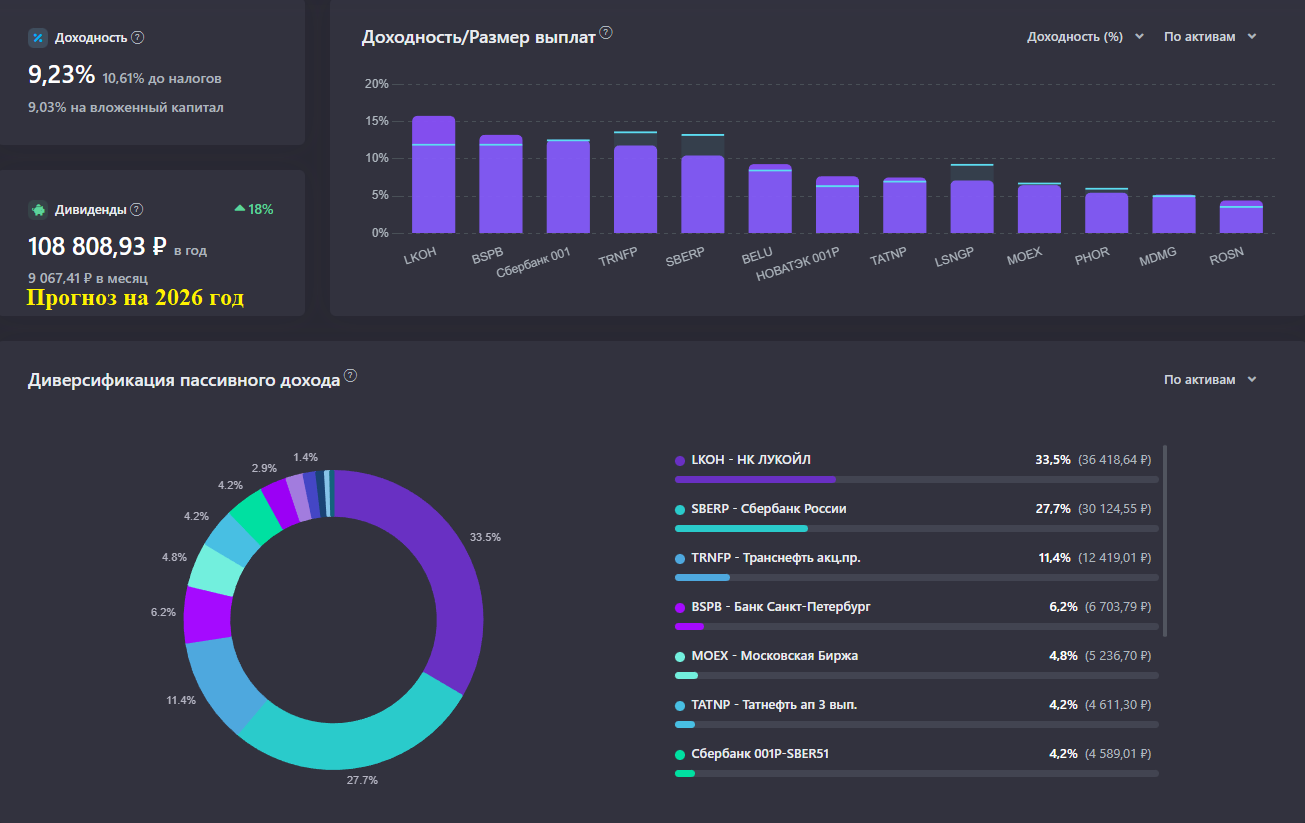1305x823 pixels.
Task: Select the 6.2% violet donut segment
Action: [207, 613]
